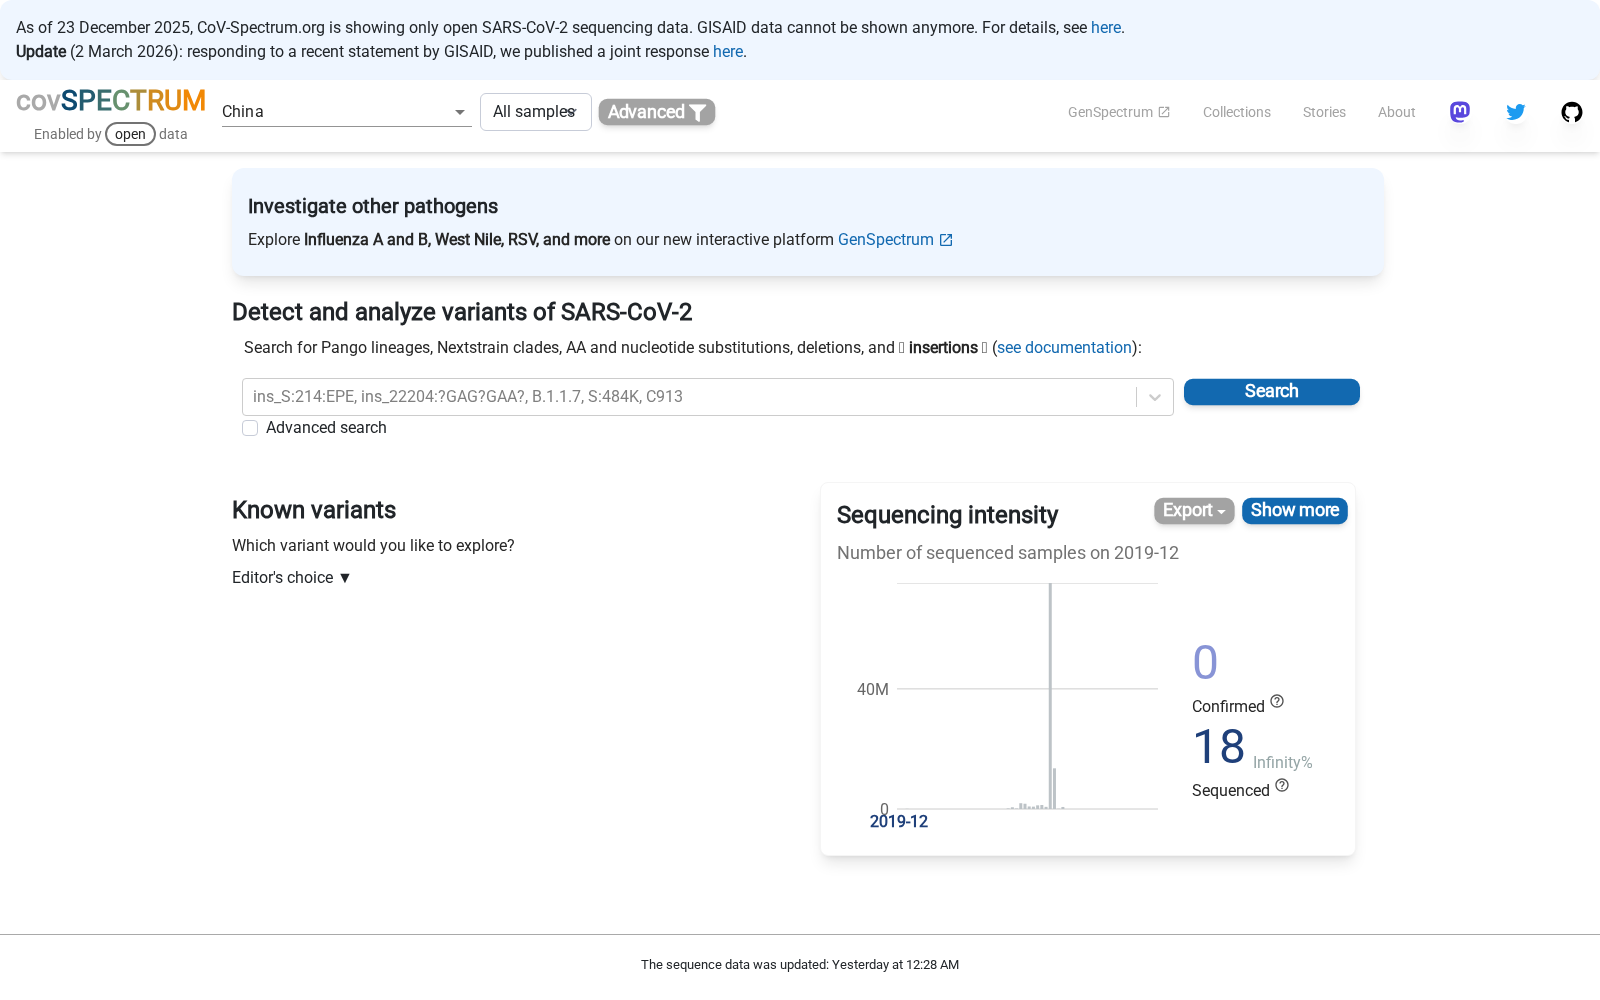The width and height of the screenshot is (1600, 1000).
Task: Click the Sequenced help question-mark icon
Action: [1282, 785]
